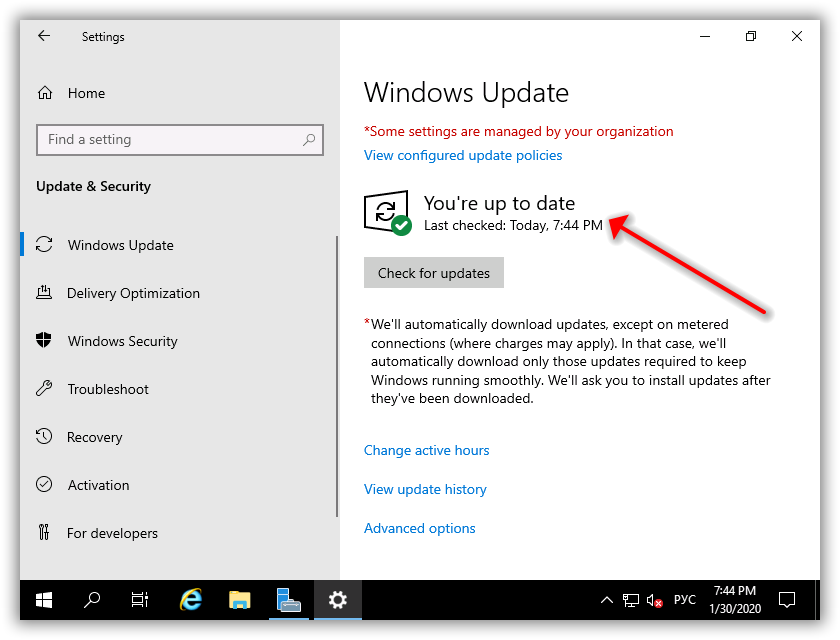Click the search magnifier in Find a setting
This screenshot has height=640, width=840.
(309, 140)
